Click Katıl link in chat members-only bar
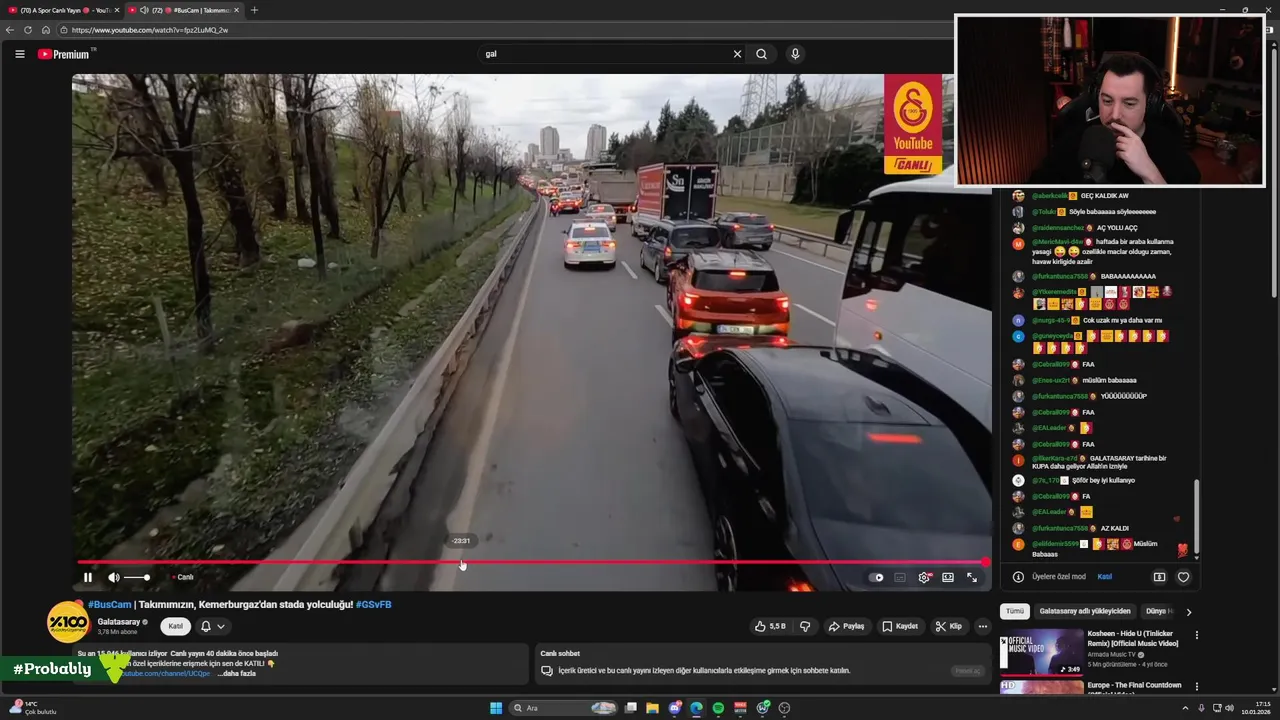The height and width of the screenshot is (720, 1280). (x=1105, y=576)
